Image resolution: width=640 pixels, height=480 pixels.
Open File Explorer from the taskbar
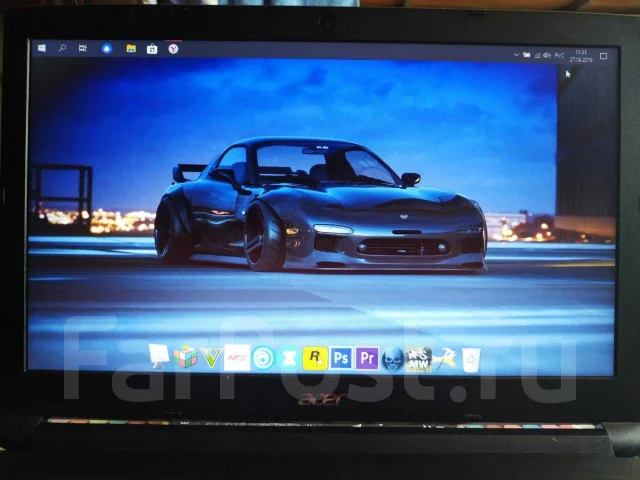click(x=131, y=49)
